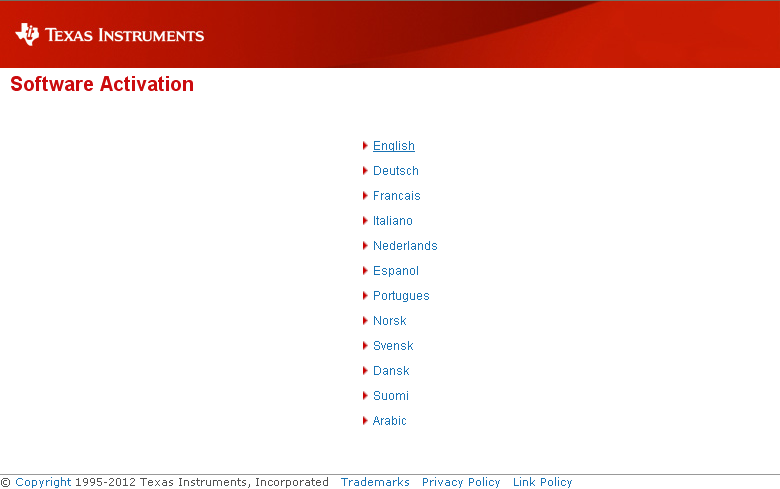Select the Francais language option
The width and height of the screenshot is (780, 489).
pyautogui.click(x=396, y=196)
